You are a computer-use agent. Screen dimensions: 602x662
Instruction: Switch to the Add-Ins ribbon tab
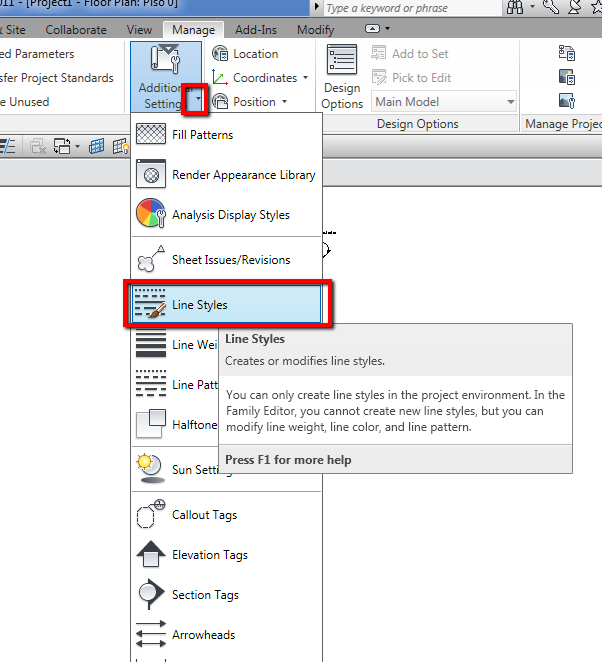pyautogui.click(x=256, y=30)
